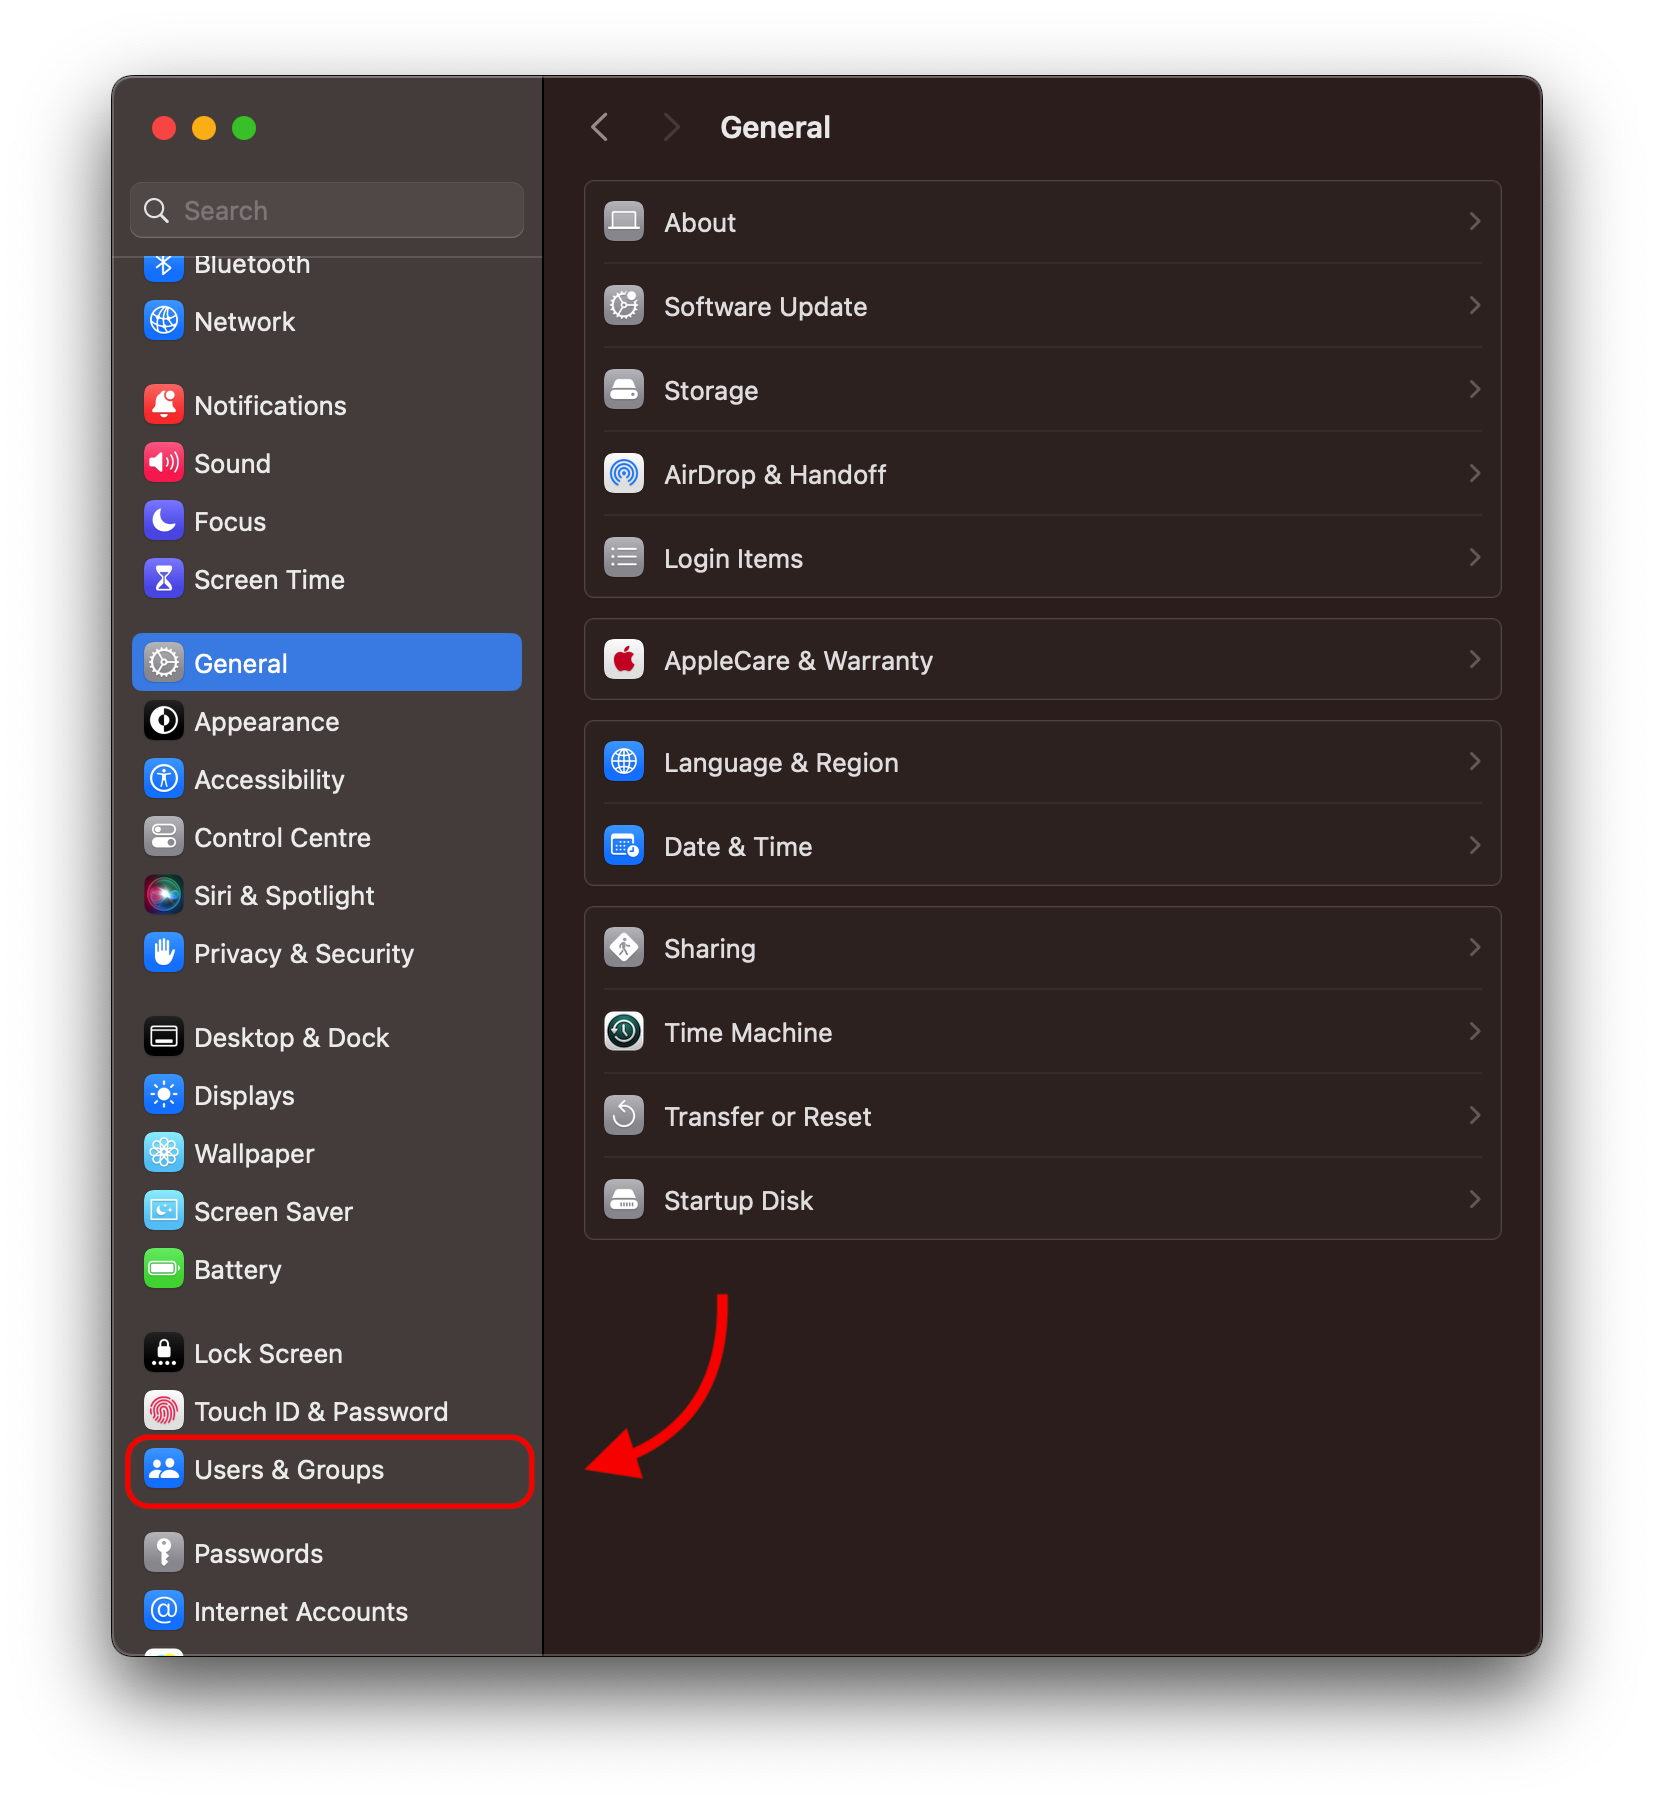Click the green full-screen window button
The image size is (1654, 1804).
[x=244, y=128]
